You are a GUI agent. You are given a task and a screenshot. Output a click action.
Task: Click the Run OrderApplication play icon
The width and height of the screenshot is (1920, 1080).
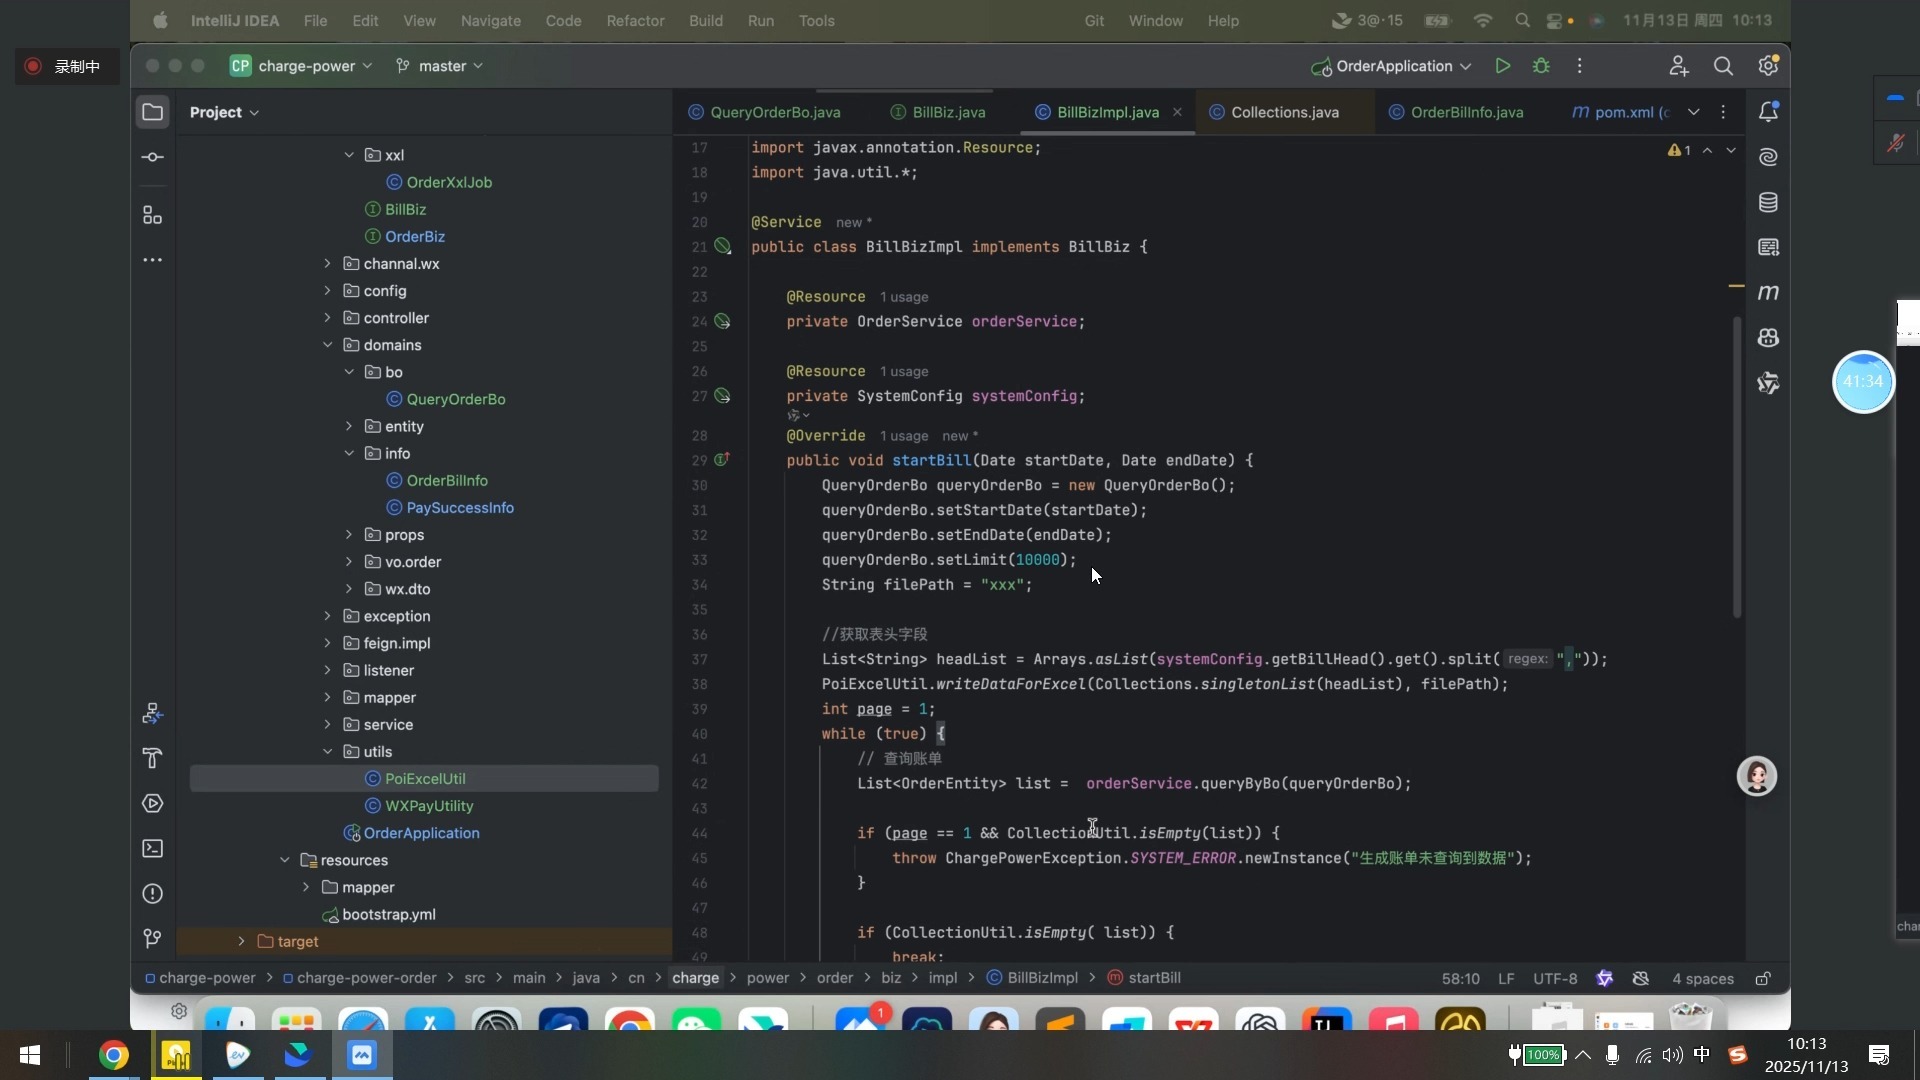click(x=1502, y=66)
